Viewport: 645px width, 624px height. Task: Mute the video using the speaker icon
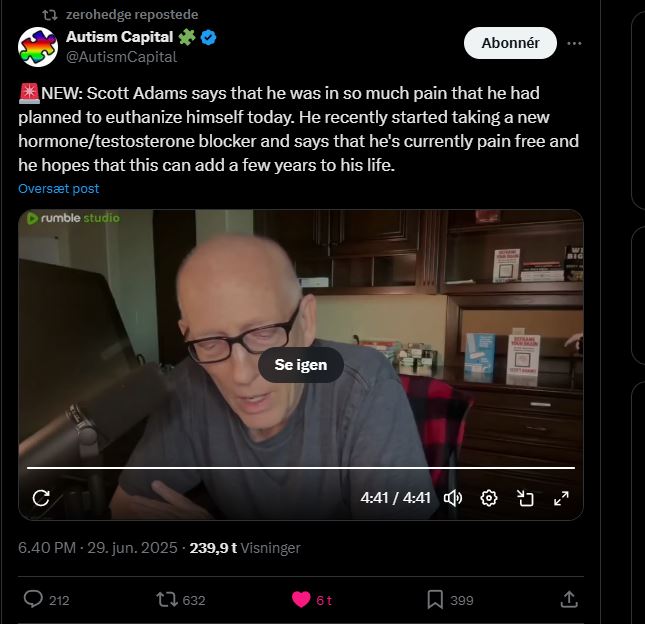(453, 498)
